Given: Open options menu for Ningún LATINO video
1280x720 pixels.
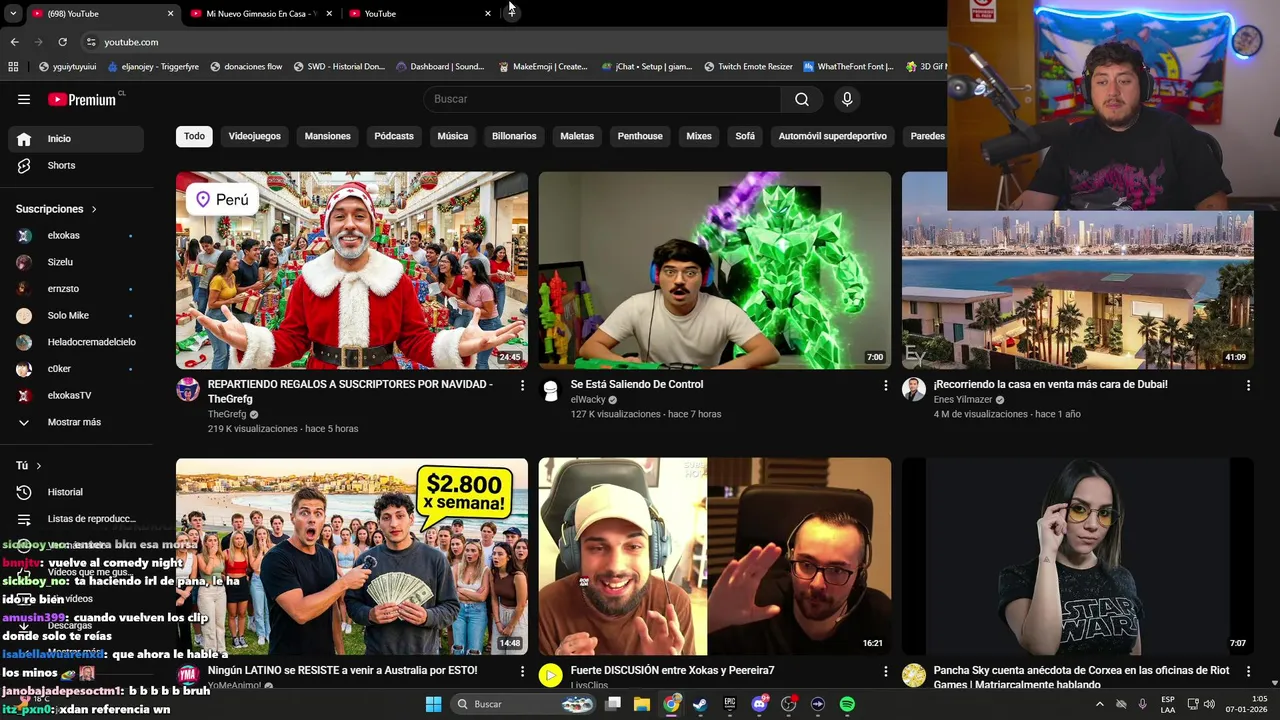Looking at the screenshot, I should click(x=522, y=671).
